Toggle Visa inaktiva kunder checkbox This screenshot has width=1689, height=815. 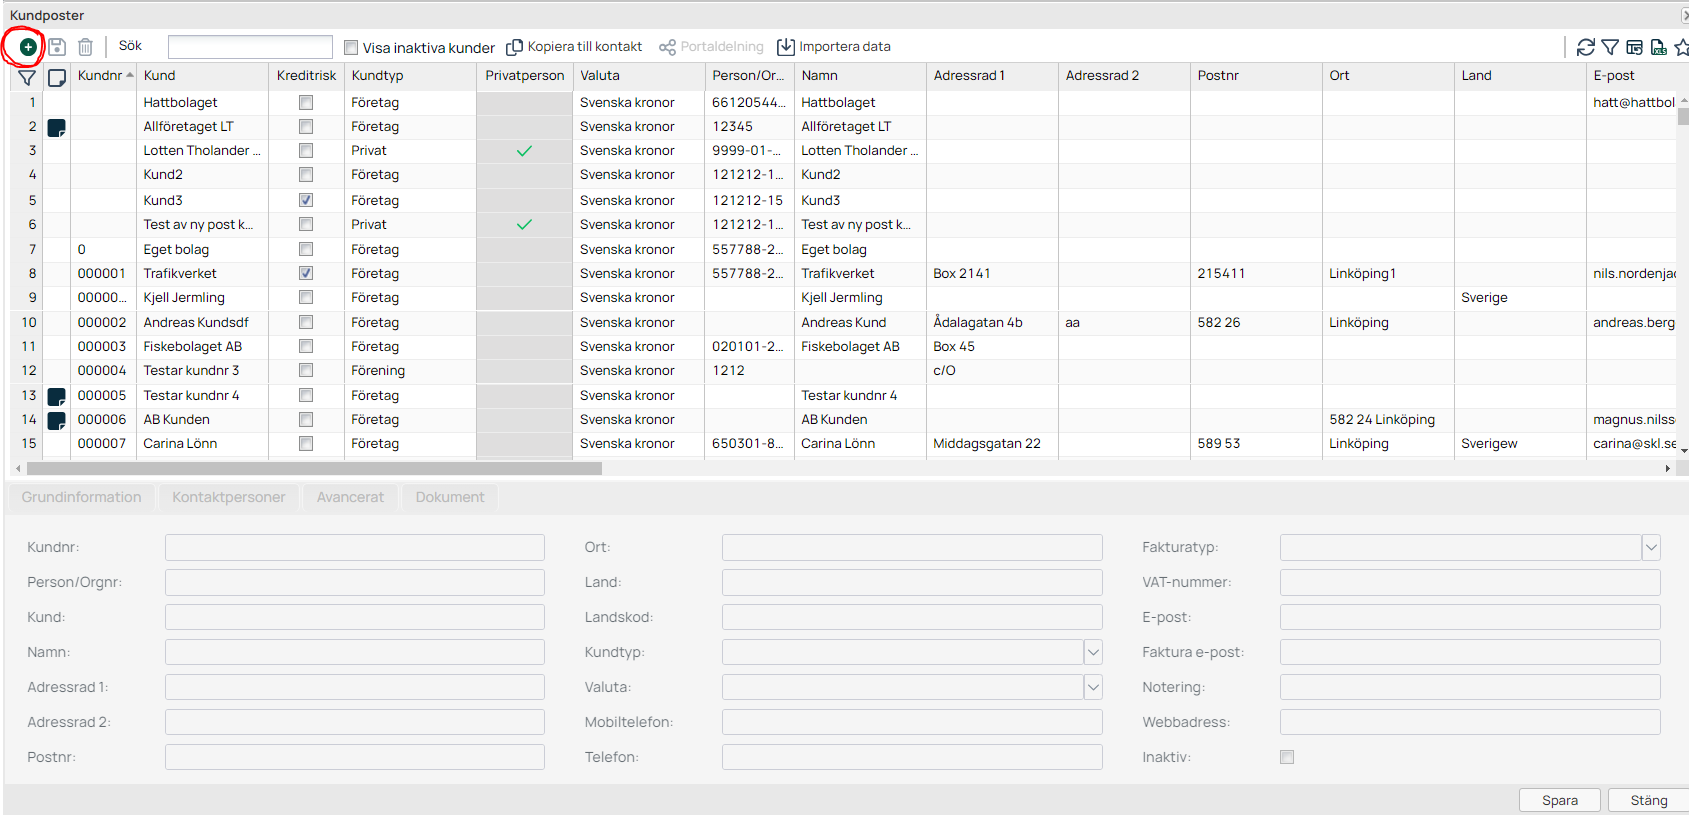coord(351,48)
